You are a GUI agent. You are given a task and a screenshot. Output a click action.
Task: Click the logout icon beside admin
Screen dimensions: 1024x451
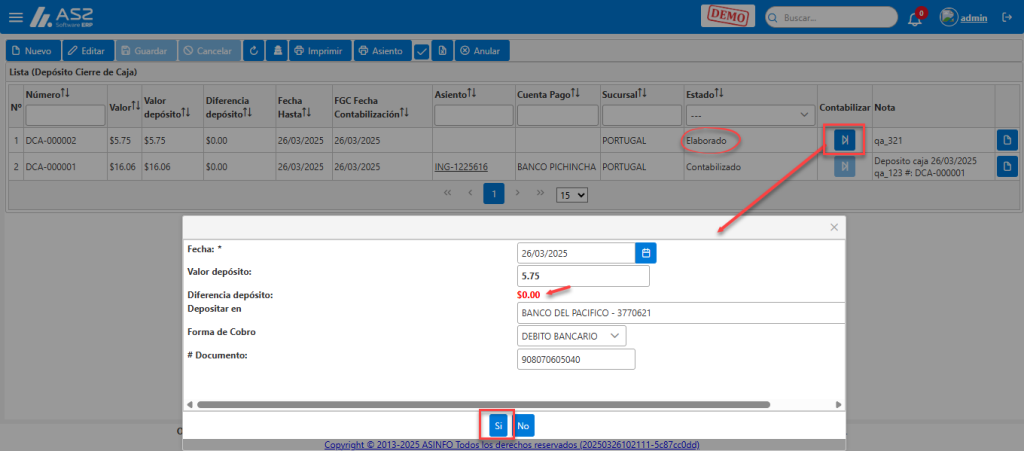coord(1006,18)
